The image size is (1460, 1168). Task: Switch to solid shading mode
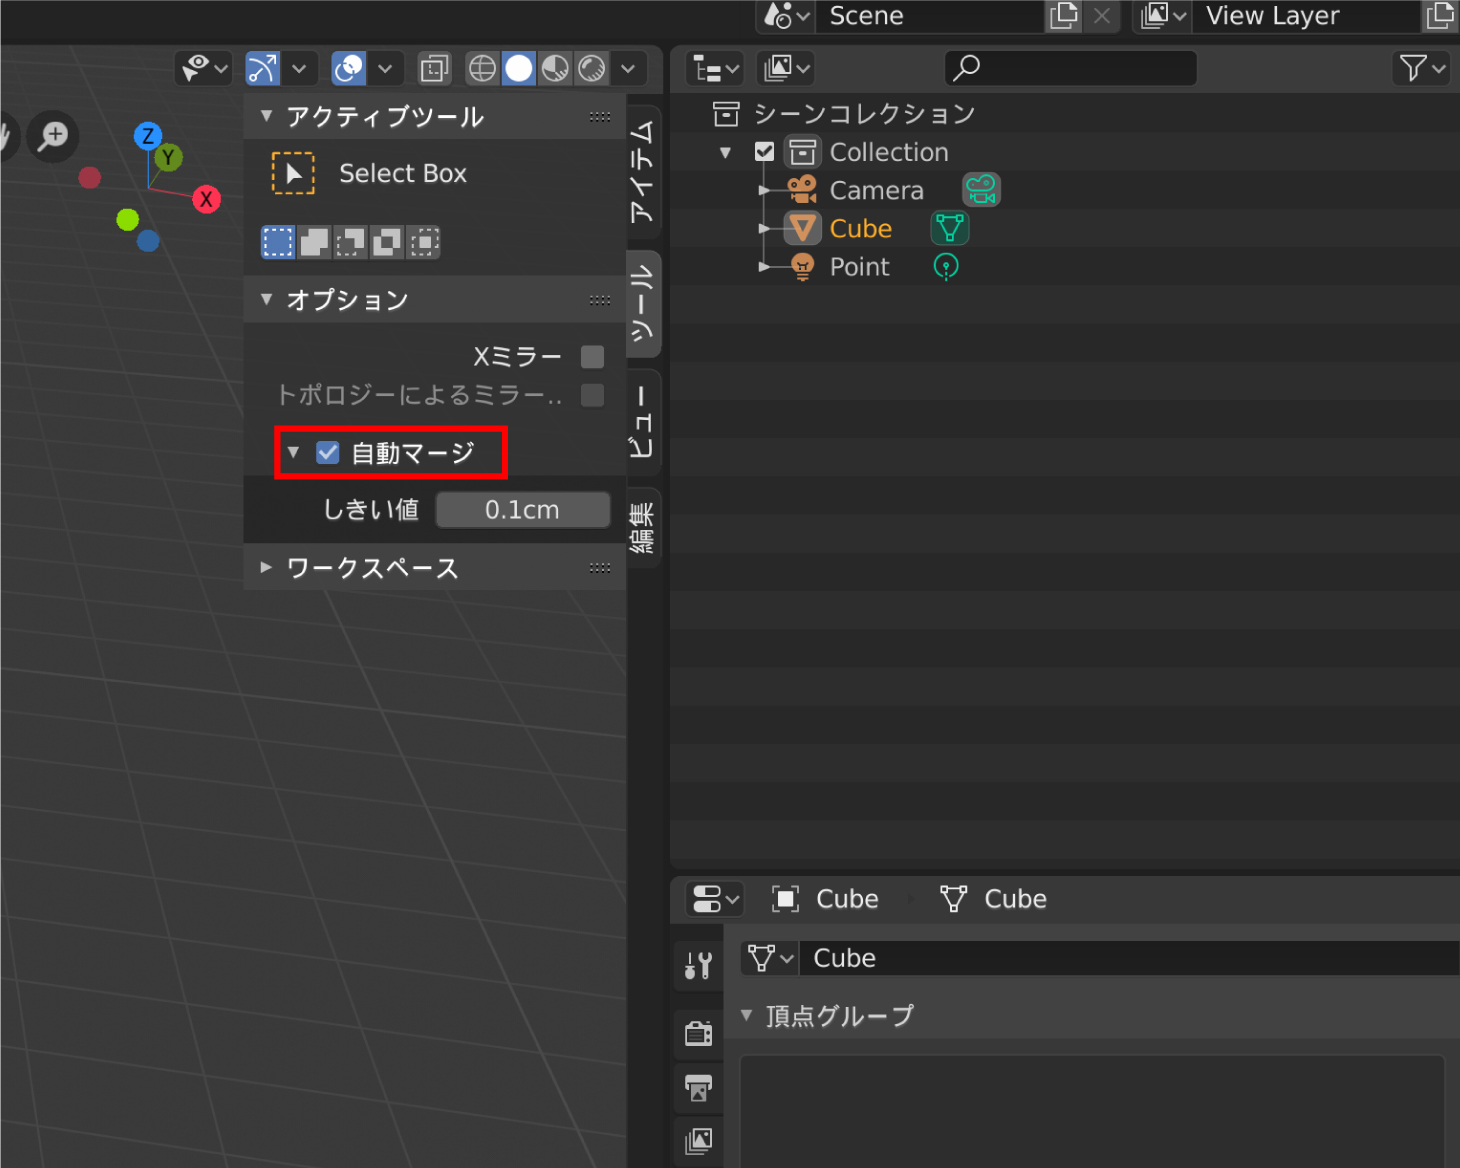(519, 68)
